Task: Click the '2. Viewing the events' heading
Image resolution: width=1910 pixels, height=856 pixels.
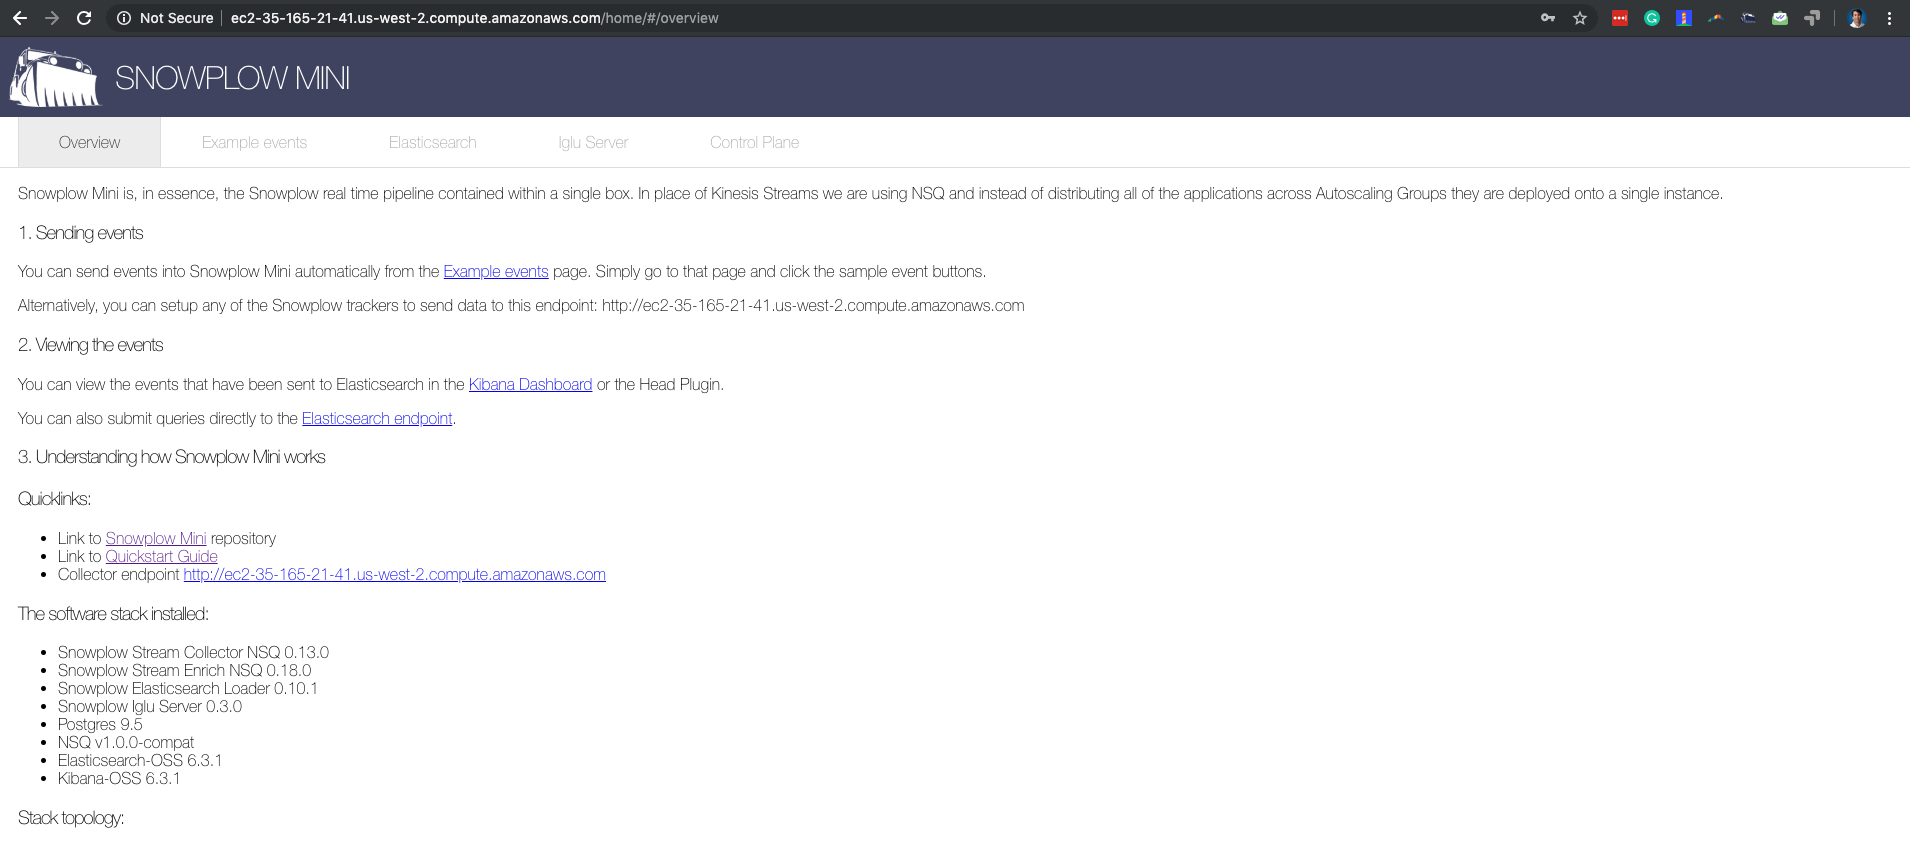Action: point(90,345)
